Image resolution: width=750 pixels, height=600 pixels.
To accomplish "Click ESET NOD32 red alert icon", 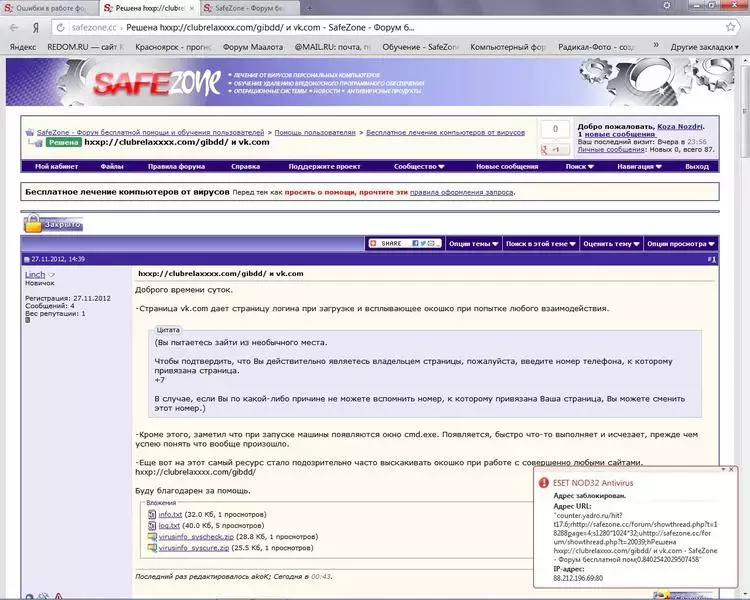I will [x=543, y=483].
